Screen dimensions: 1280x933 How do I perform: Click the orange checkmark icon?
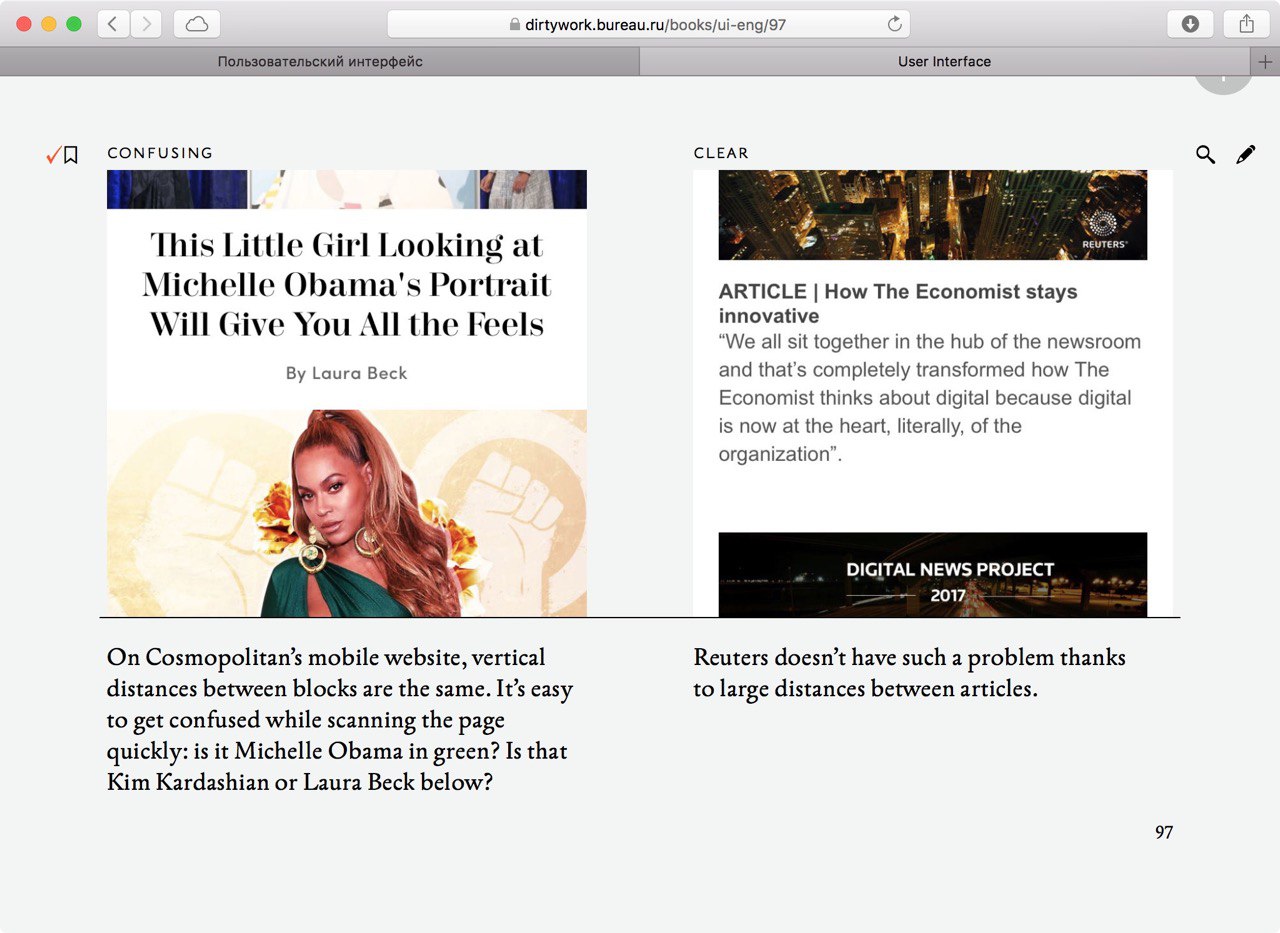53,154
